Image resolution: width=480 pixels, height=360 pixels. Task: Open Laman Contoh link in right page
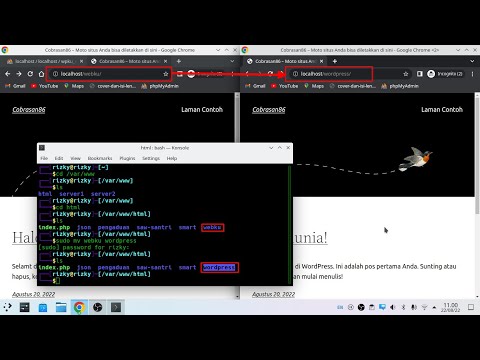442,109
